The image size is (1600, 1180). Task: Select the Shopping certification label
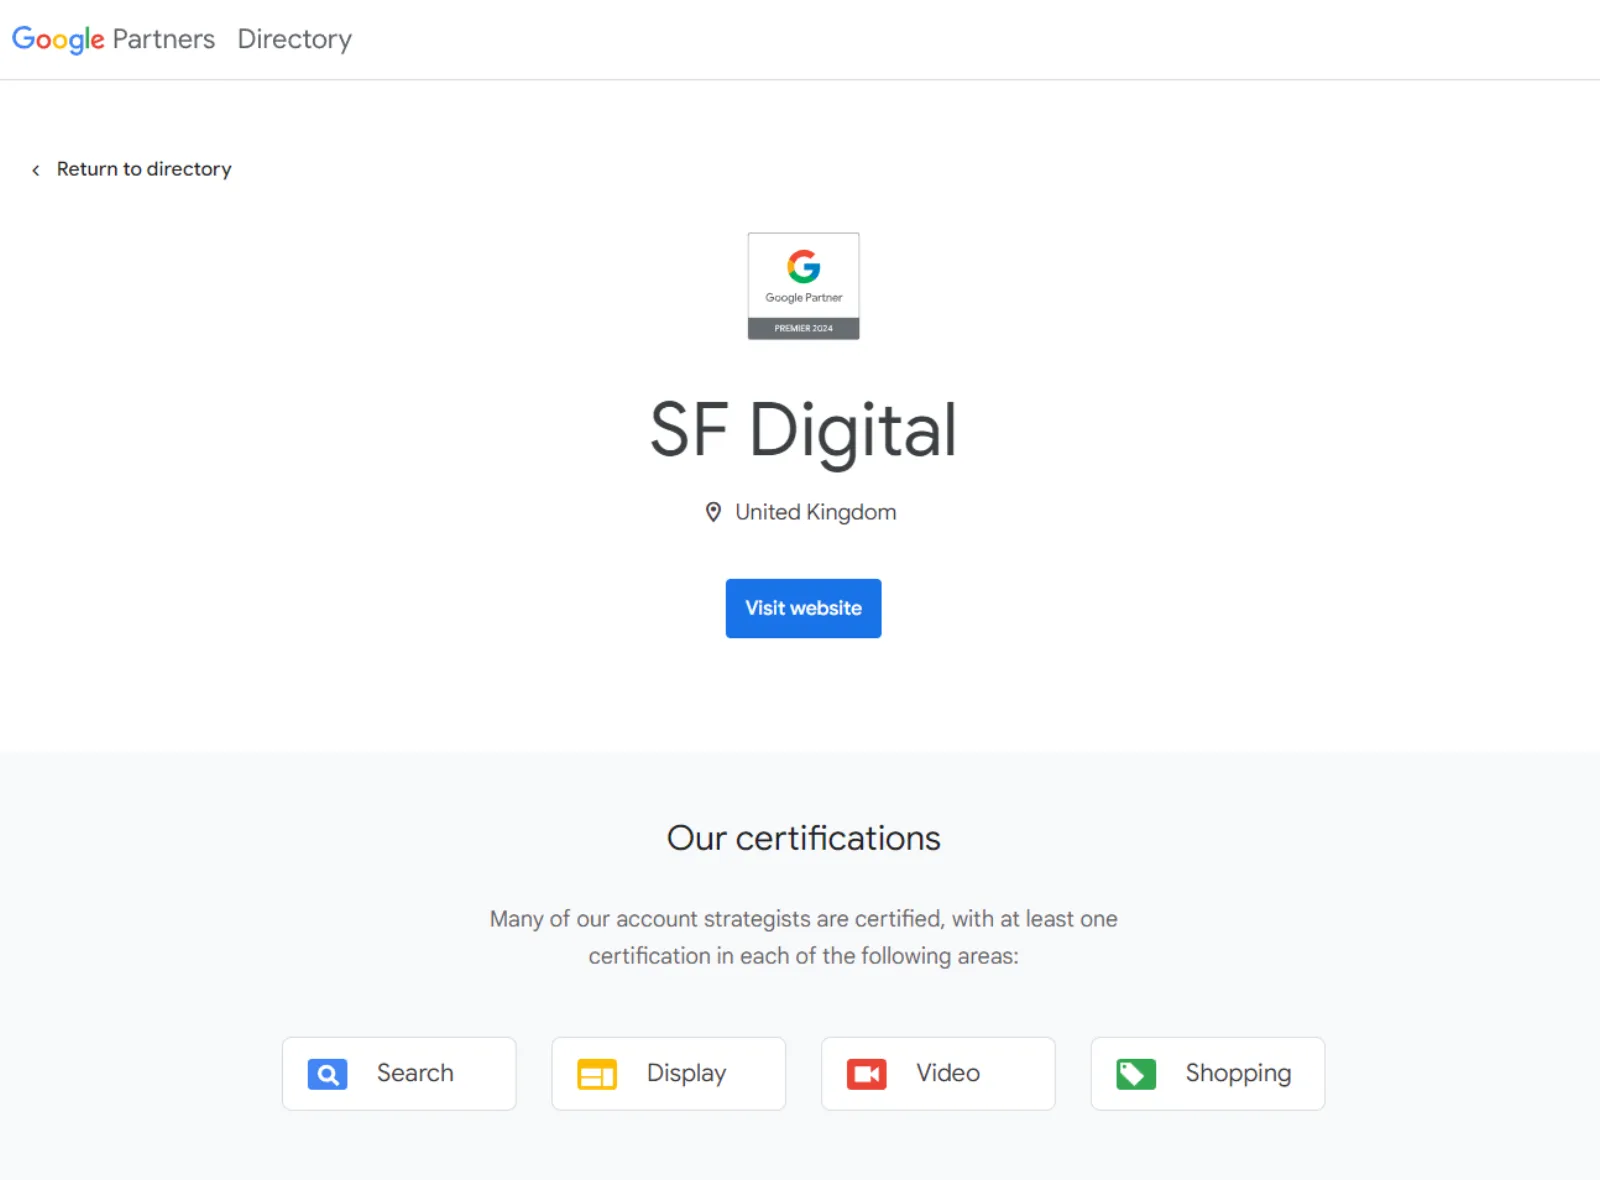coord(1238,1073)
